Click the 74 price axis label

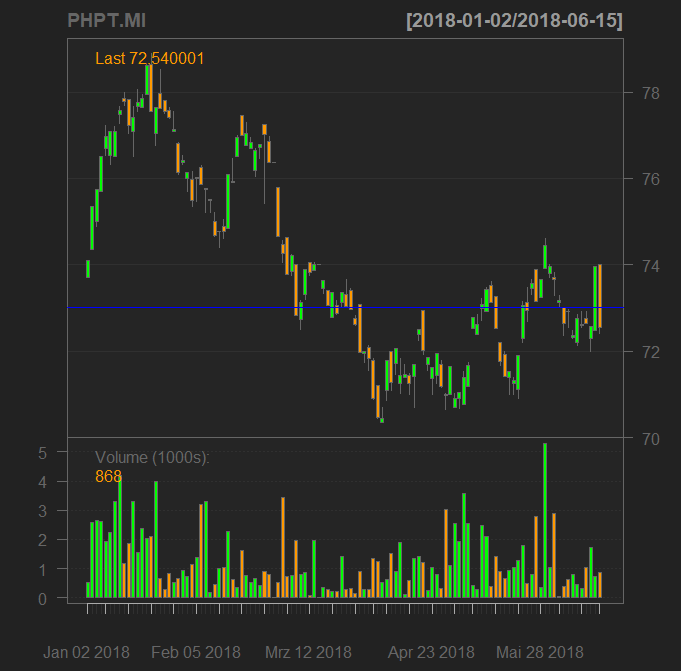pos(649,266)
